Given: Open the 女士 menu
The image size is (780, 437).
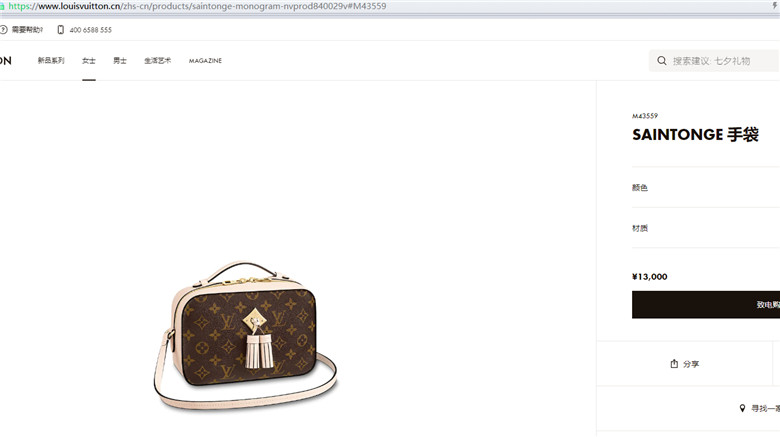Looking at the screenshot, I should pos(89,61).
